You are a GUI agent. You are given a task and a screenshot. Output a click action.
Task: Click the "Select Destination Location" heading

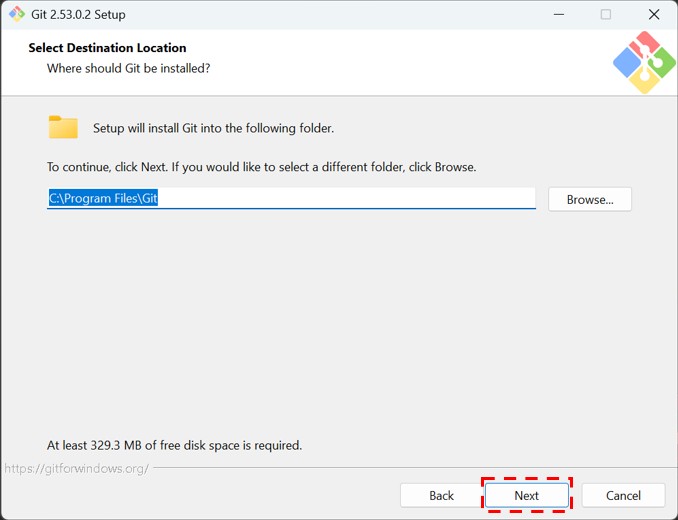tap(107, 47)
